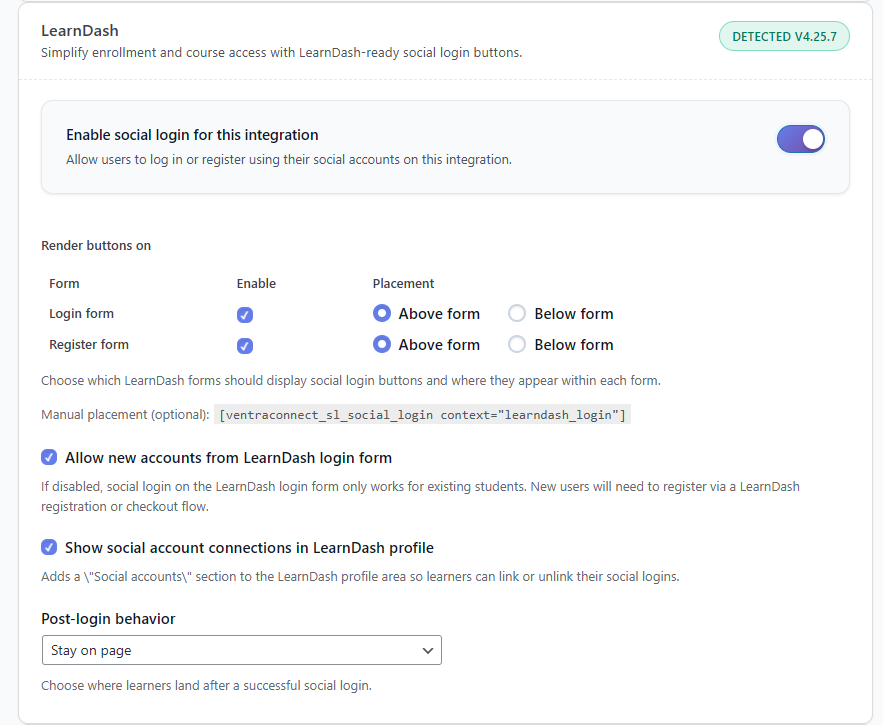The width and height of the screenshot is (883, 725).
Task: Toggle off the Enable social login switch
Action: pyautogui.click(x=800, y=139)
